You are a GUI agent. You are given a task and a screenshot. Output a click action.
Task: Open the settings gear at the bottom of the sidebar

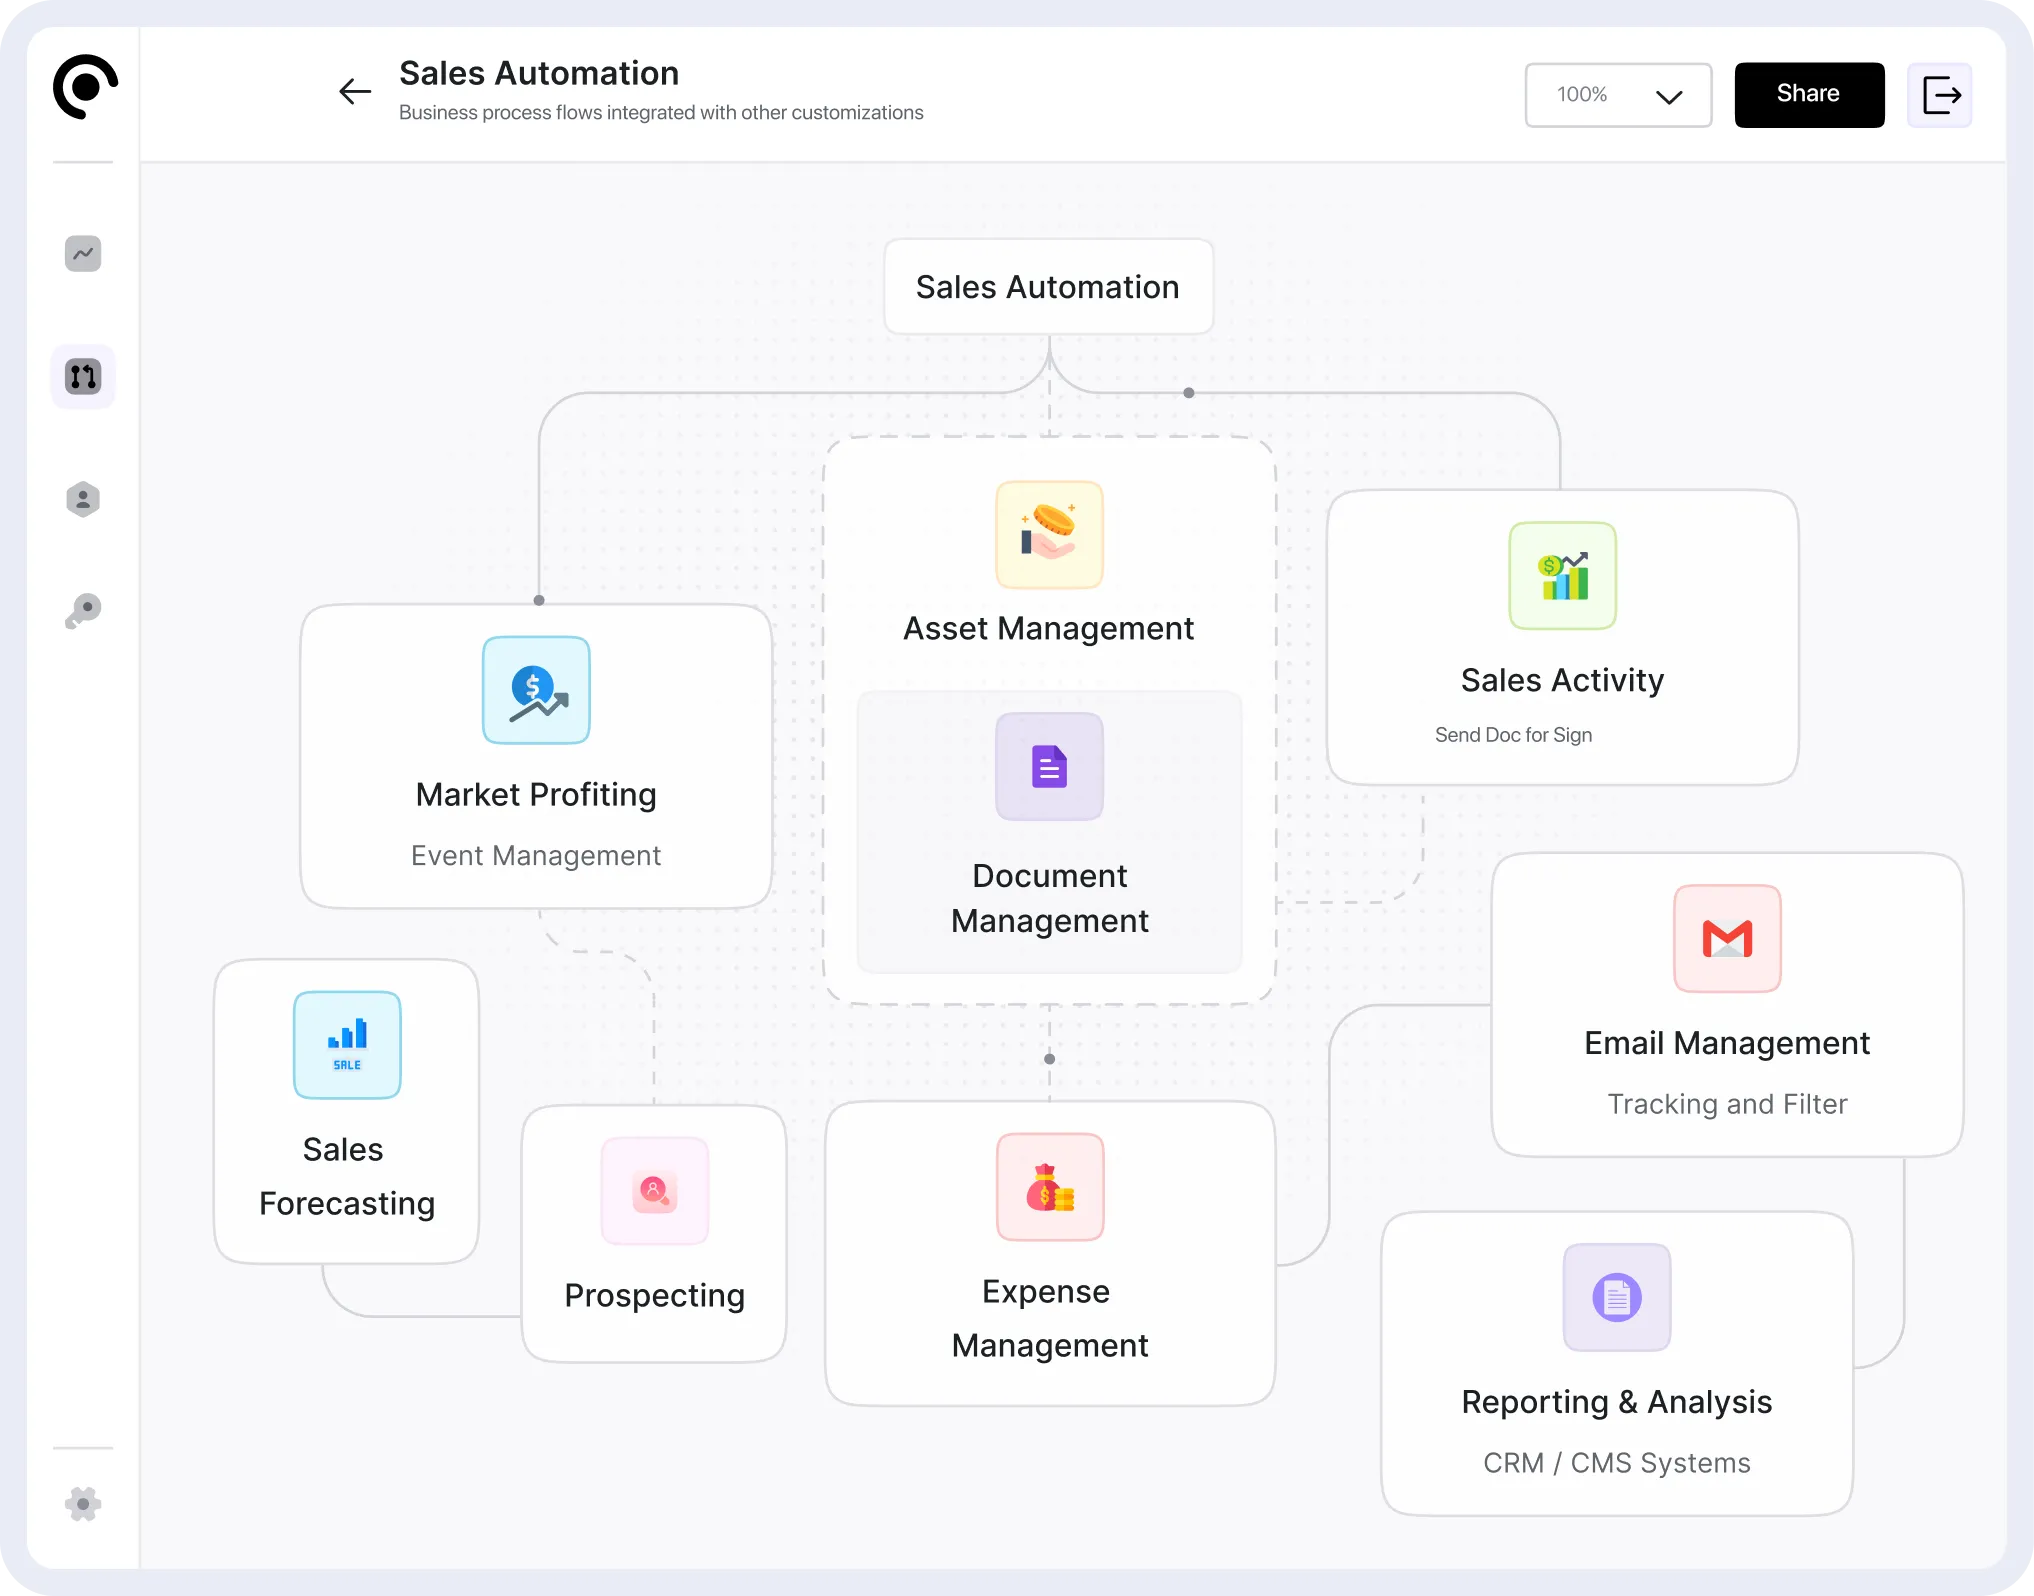pos(83,1504)
